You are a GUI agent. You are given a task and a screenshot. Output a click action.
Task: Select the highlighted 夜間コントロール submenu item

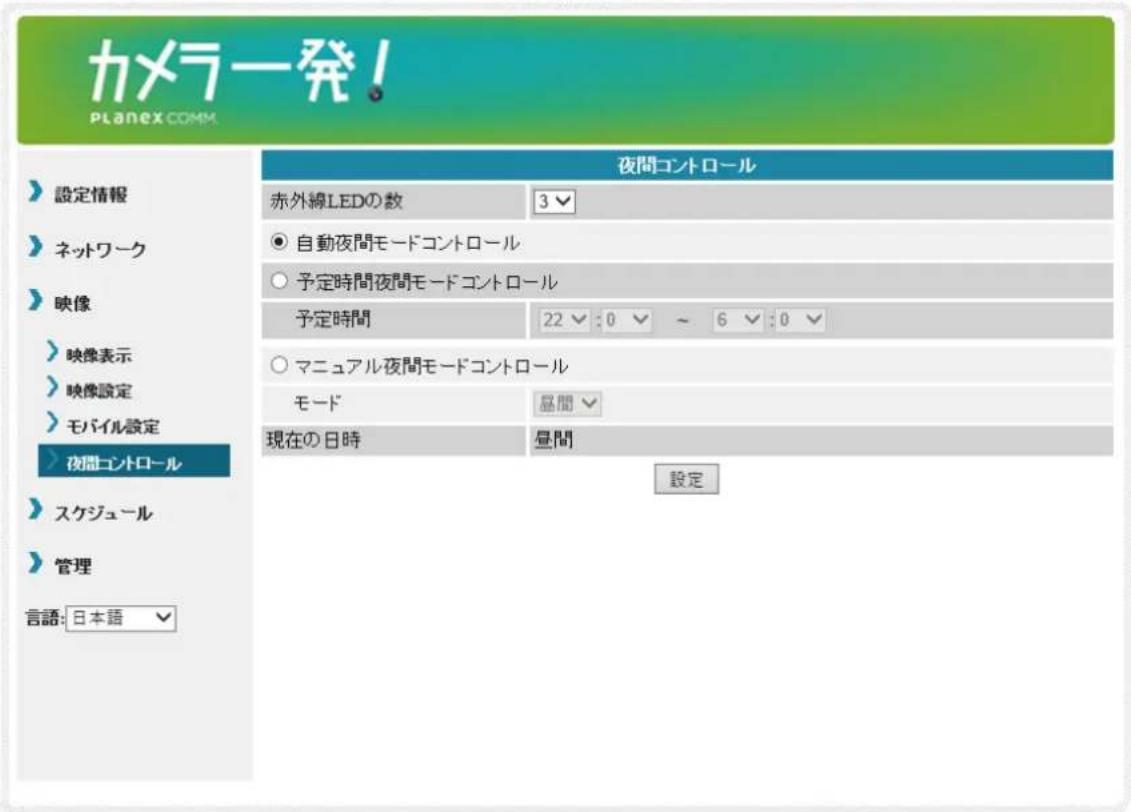134,462
